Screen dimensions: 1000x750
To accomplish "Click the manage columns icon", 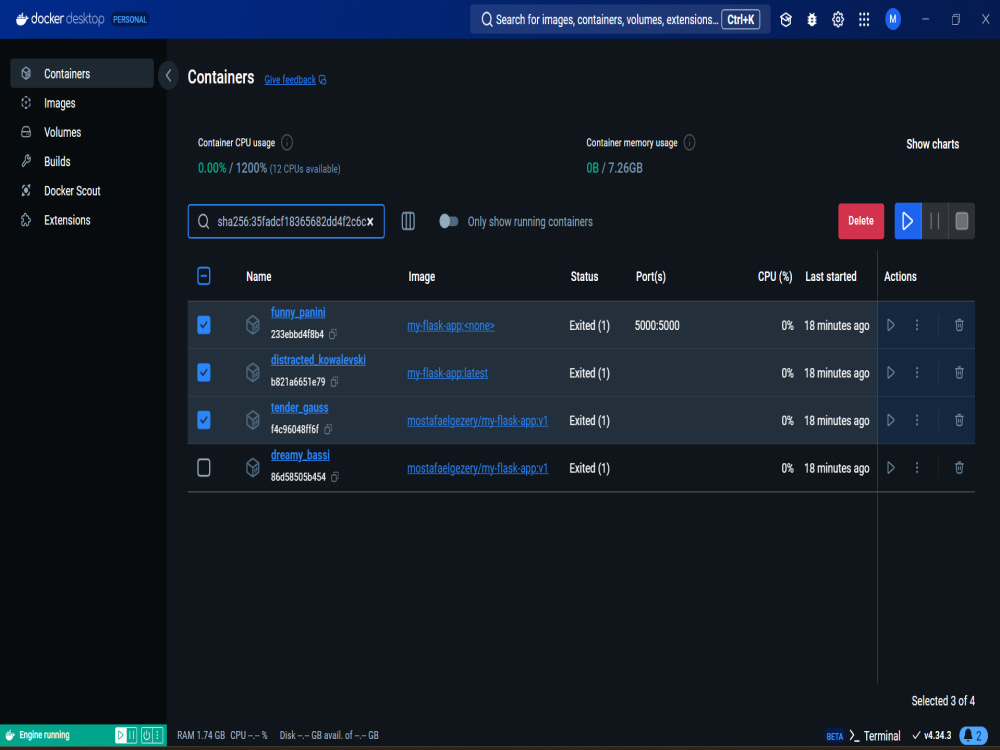I will (x=408, y=221).
